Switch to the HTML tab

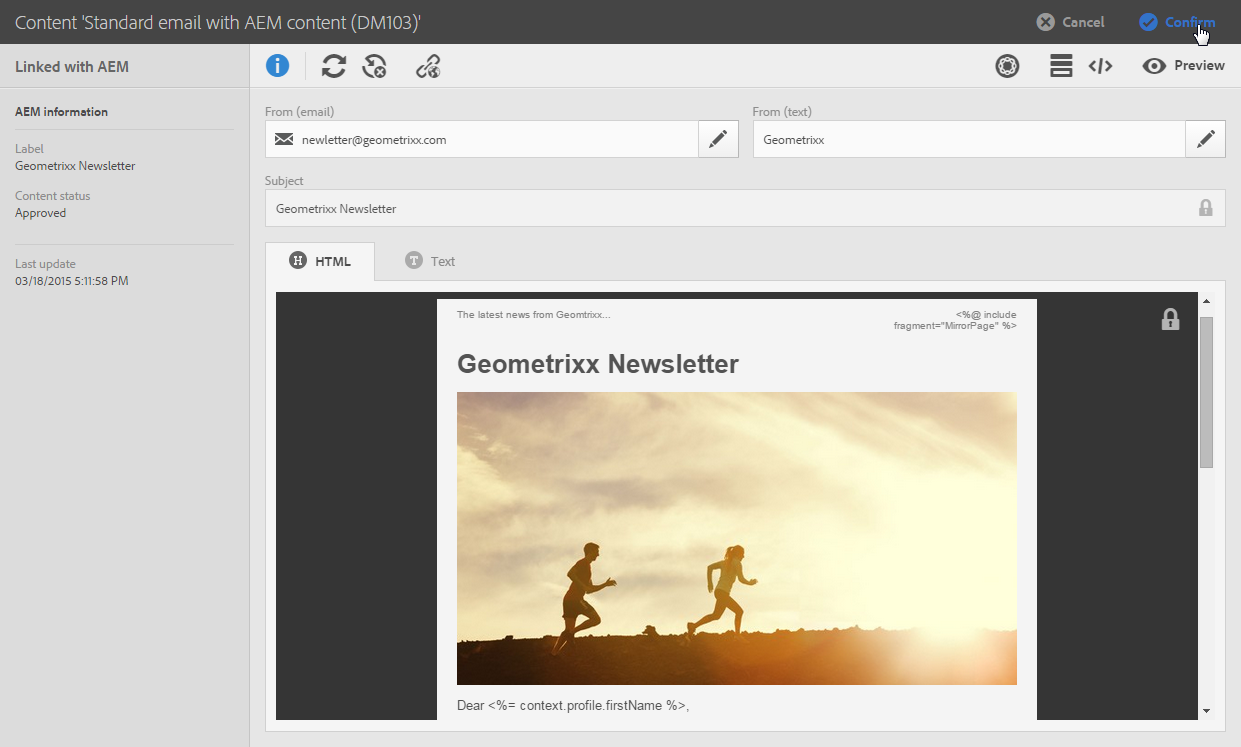pyautogui.click(x=320, y=261)
